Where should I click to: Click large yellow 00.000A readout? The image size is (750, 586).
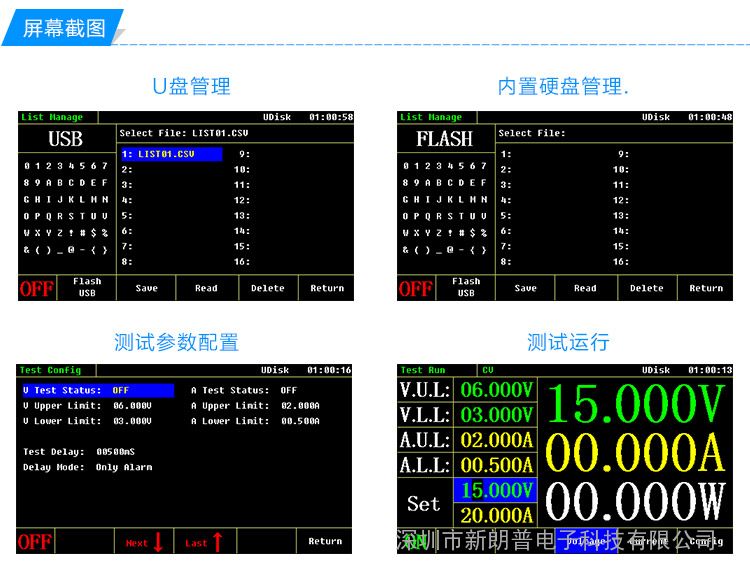[635, 452]
